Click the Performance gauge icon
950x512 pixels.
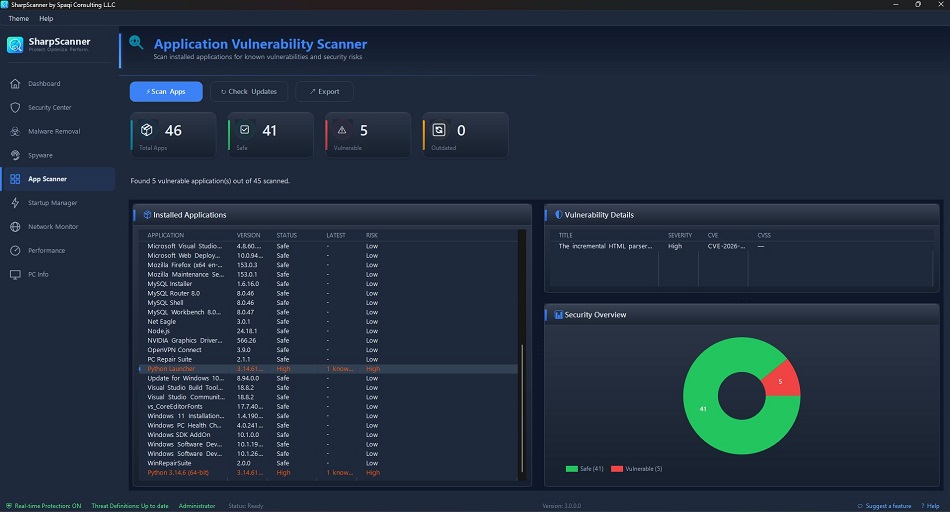point(15,250)
